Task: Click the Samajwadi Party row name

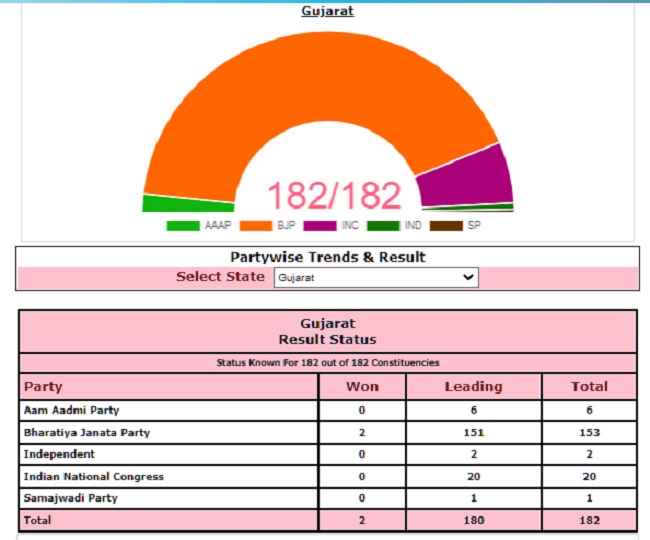Action: click(x=69, y=498)
